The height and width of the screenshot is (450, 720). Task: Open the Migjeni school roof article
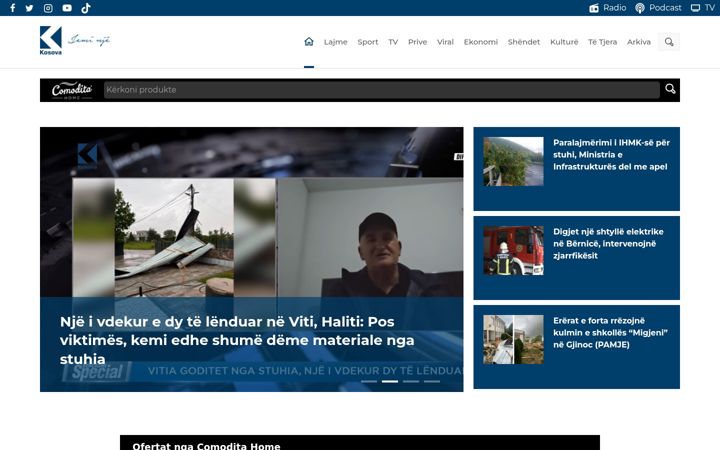click(610, 332)
